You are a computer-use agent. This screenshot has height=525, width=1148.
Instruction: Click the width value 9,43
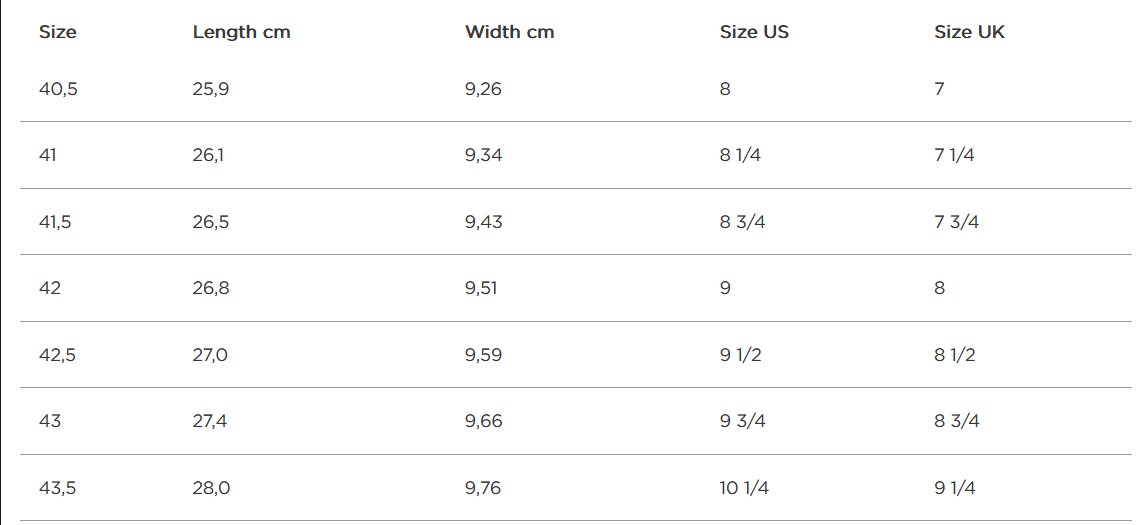(x=483, y=222)
